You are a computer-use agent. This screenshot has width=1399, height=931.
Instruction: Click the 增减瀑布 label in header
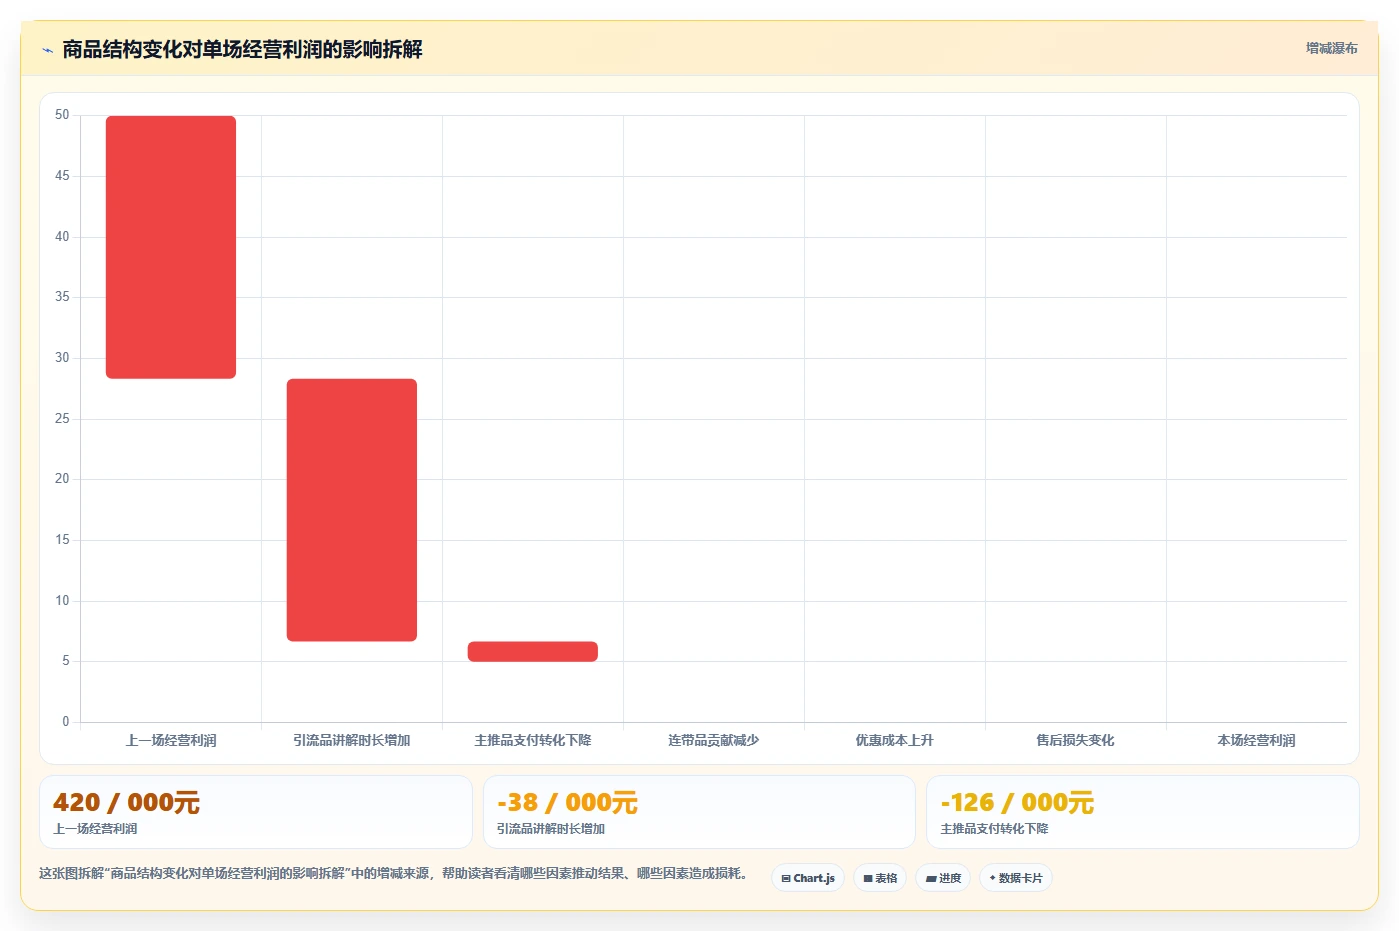(x=1331, y=48)
